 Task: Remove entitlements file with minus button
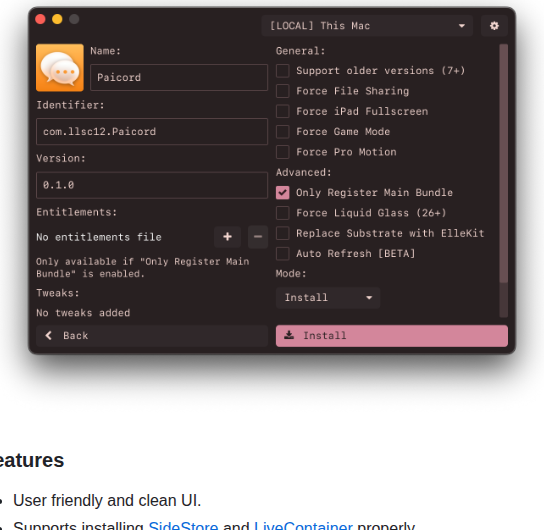coord(258,237)
